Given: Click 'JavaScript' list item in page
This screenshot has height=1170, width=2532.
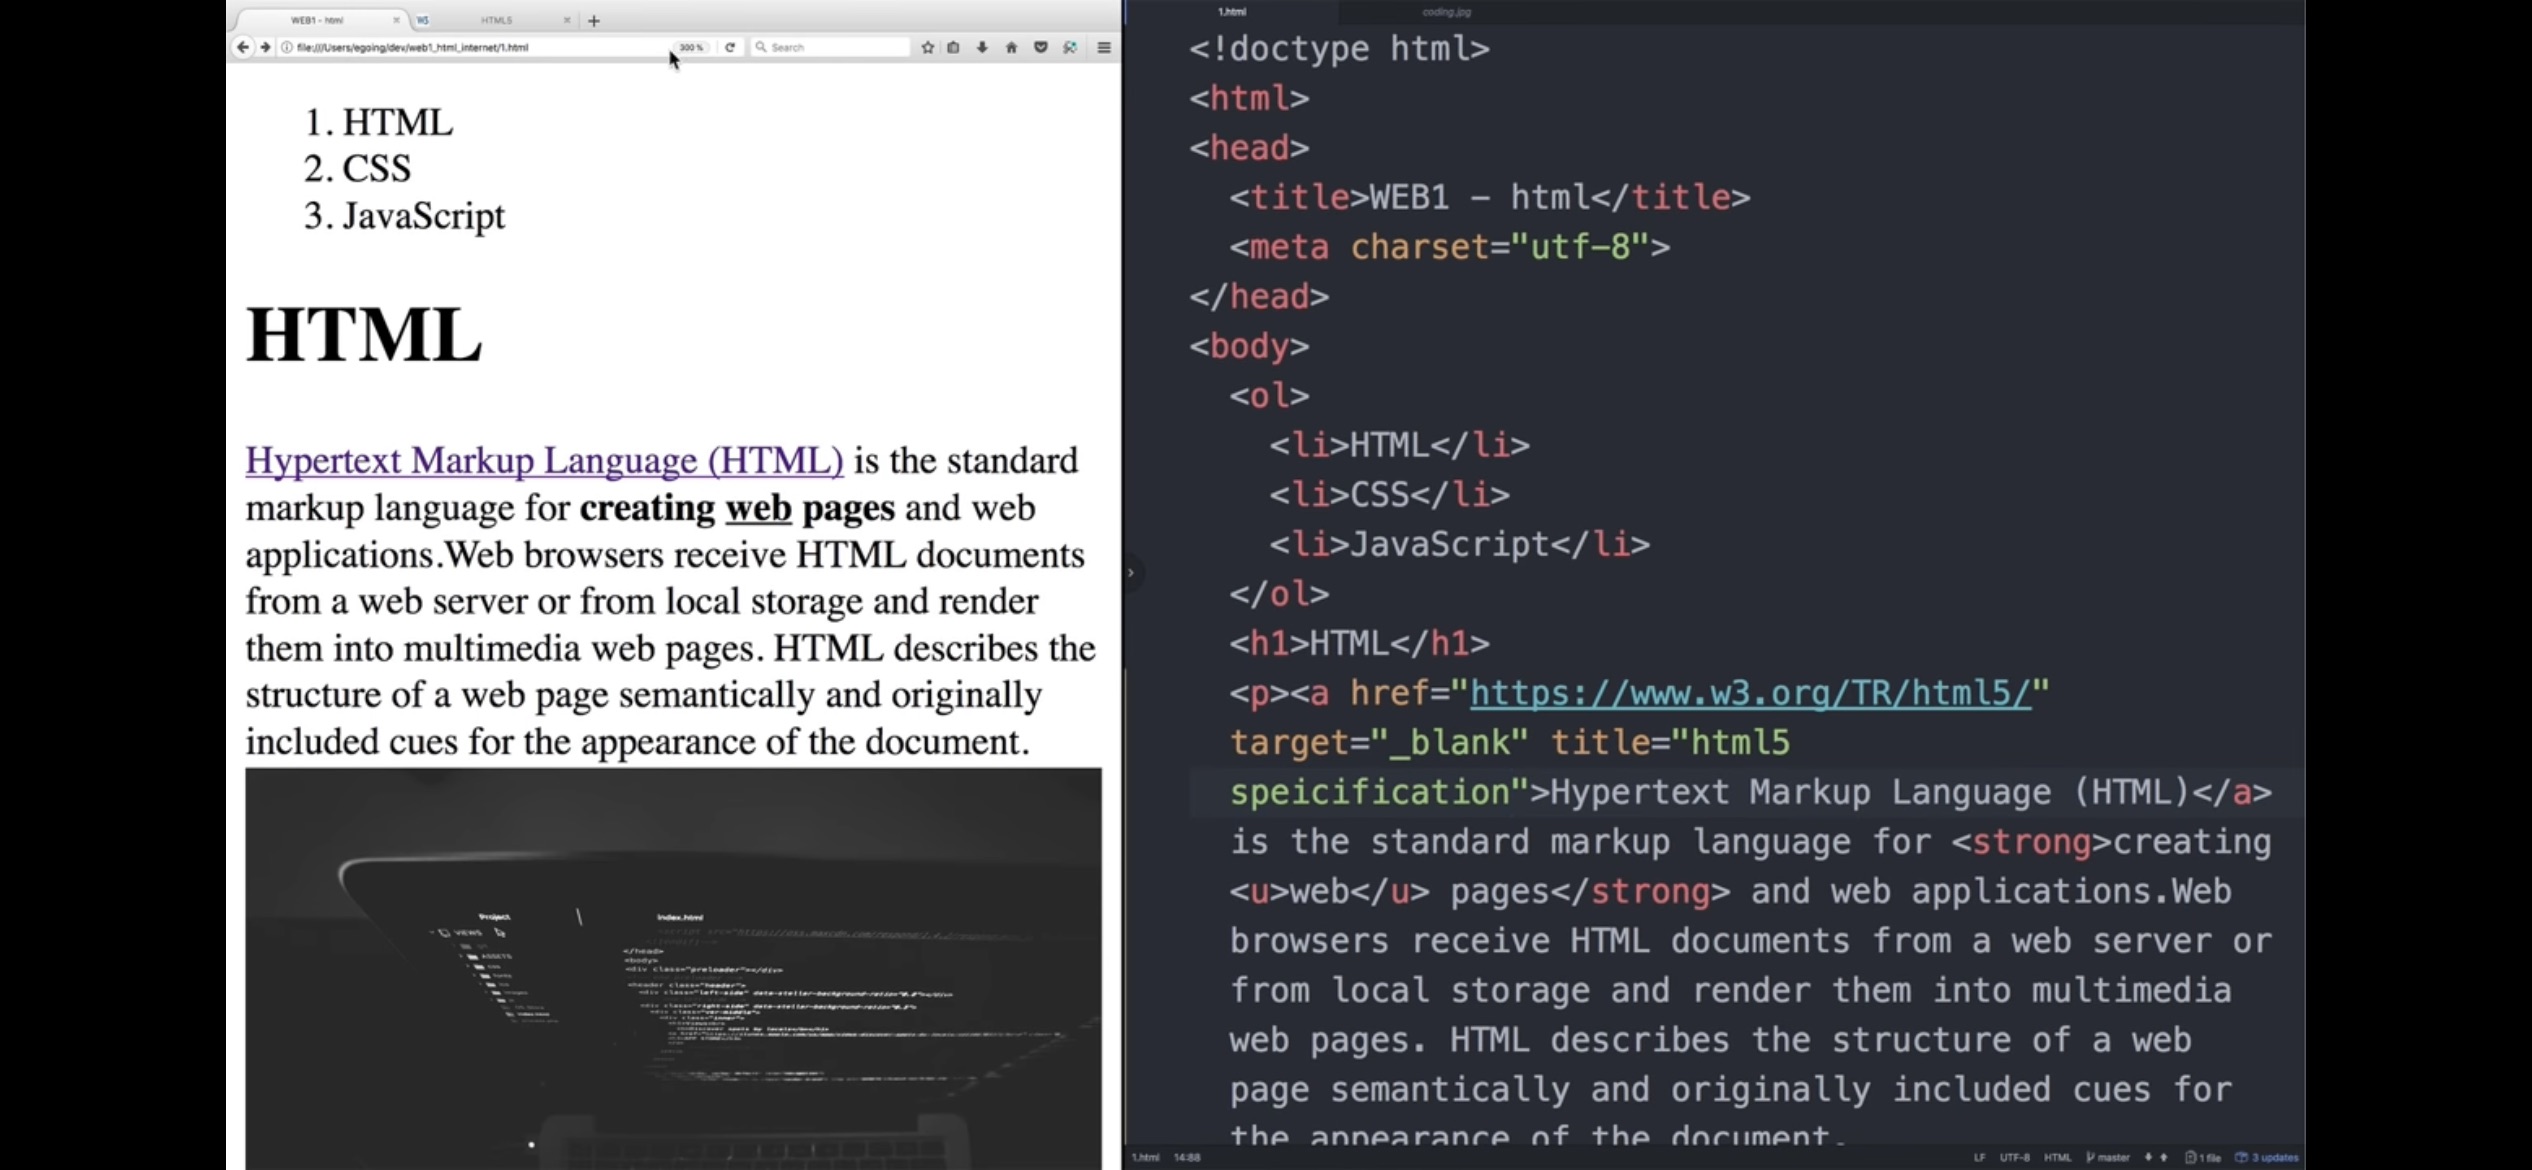Looking at the screenshot, I should click(x=423, y=216).
